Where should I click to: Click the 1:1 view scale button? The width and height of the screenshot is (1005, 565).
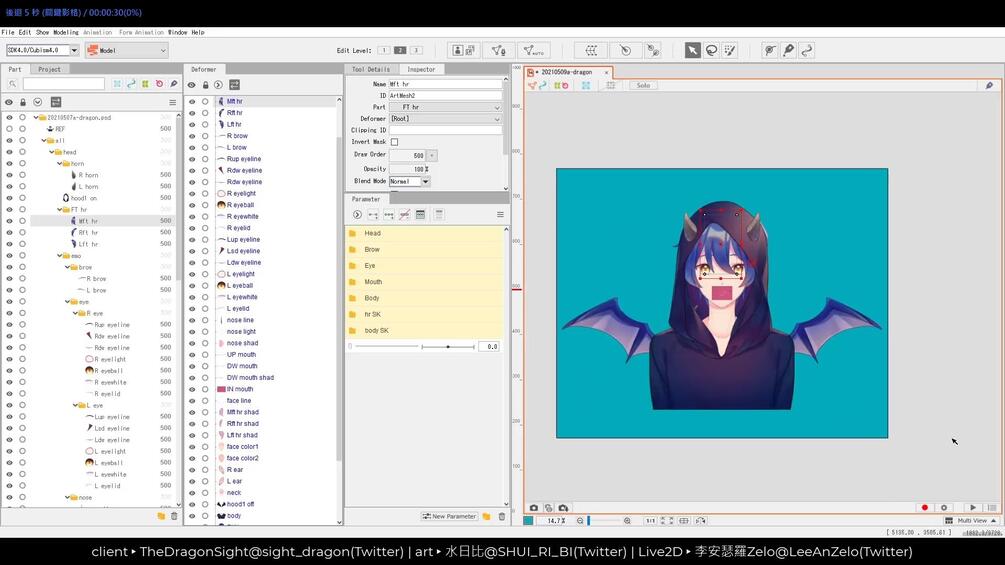(x=650, y=521)
